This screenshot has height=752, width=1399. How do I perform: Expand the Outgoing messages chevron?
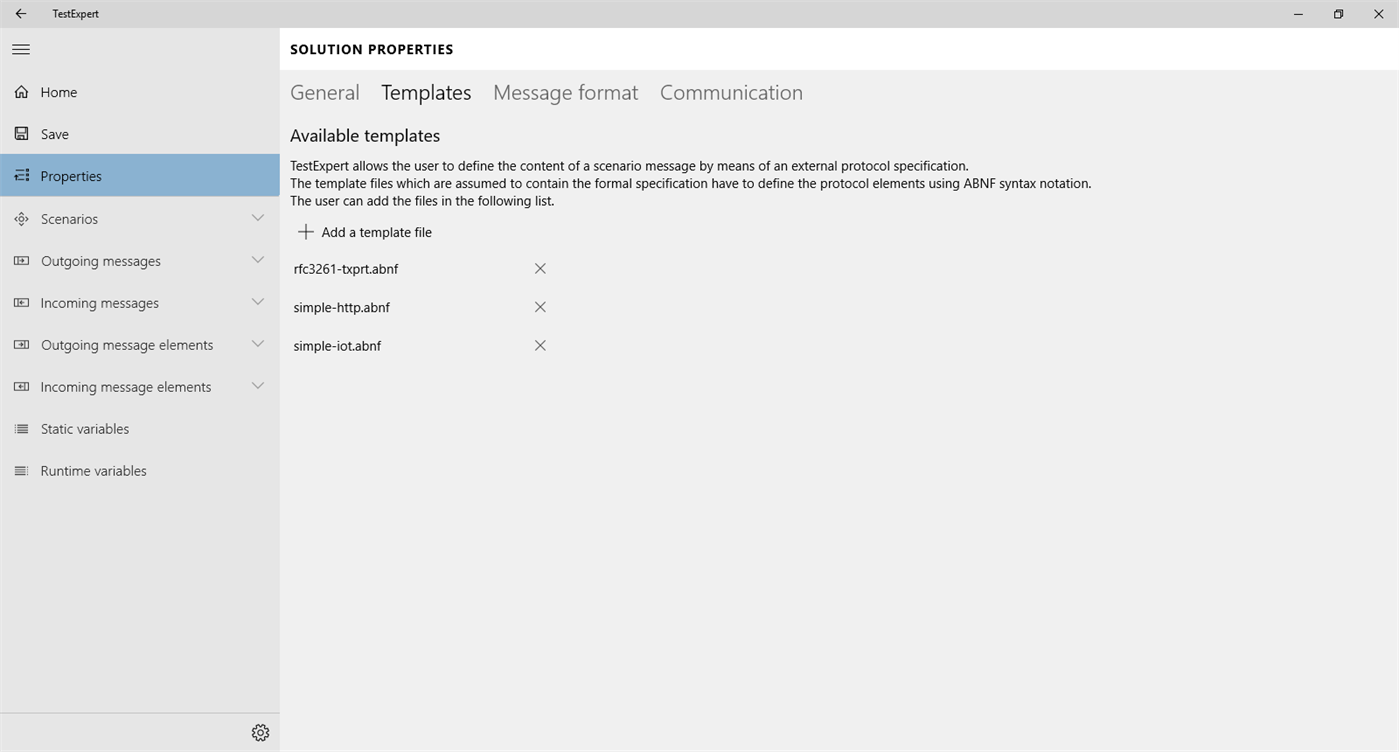[258, 260]
